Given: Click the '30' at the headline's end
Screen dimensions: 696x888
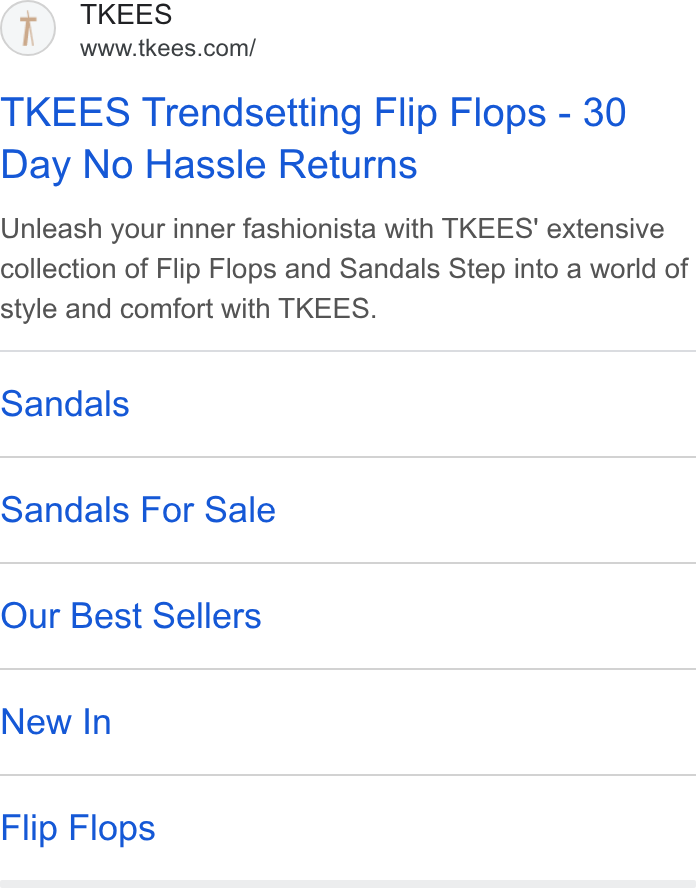Looking at the screenshot, I should coord(605,113).
